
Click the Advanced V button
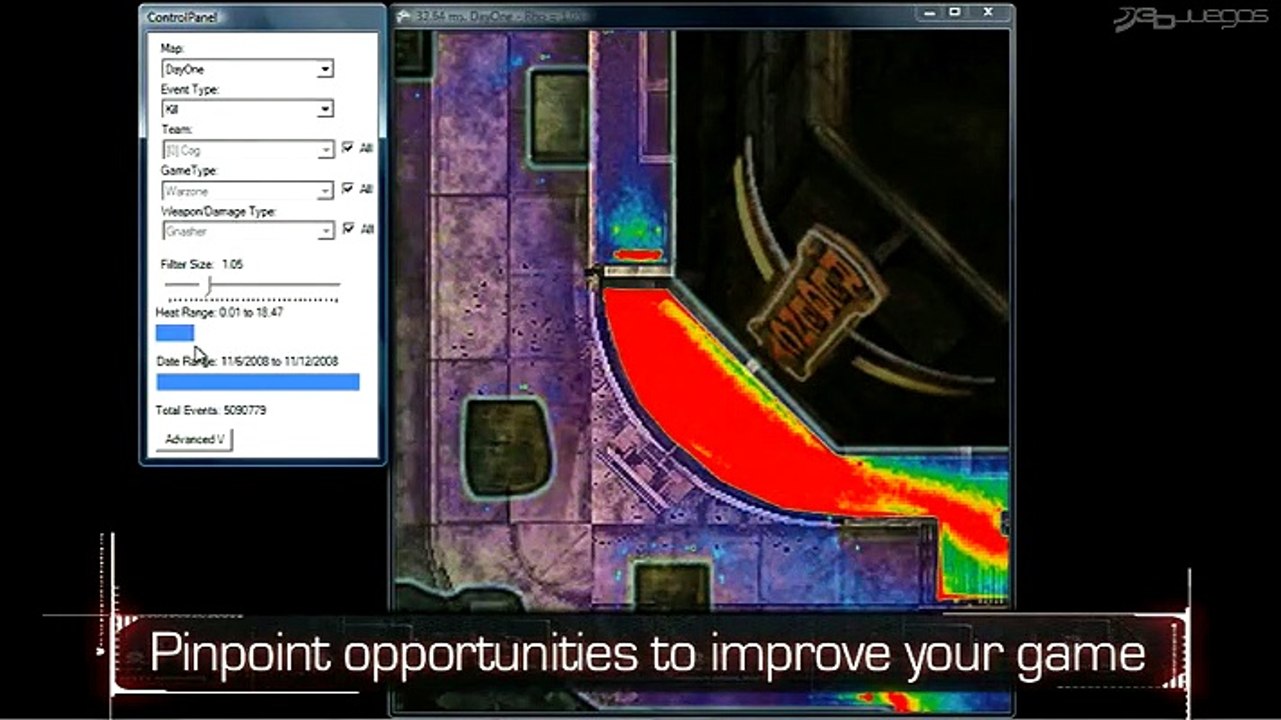pyautogui.click(x=195, y=440)
